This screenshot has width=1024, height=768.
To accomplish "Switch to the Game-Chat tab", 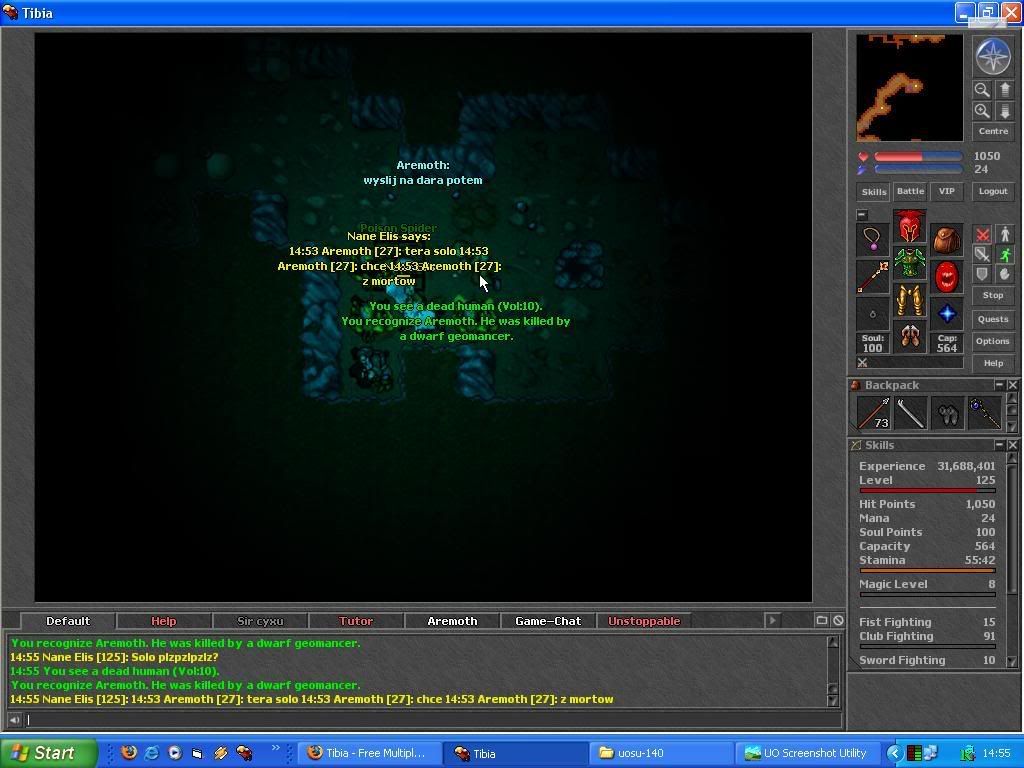I will click(x=548, y=621).
